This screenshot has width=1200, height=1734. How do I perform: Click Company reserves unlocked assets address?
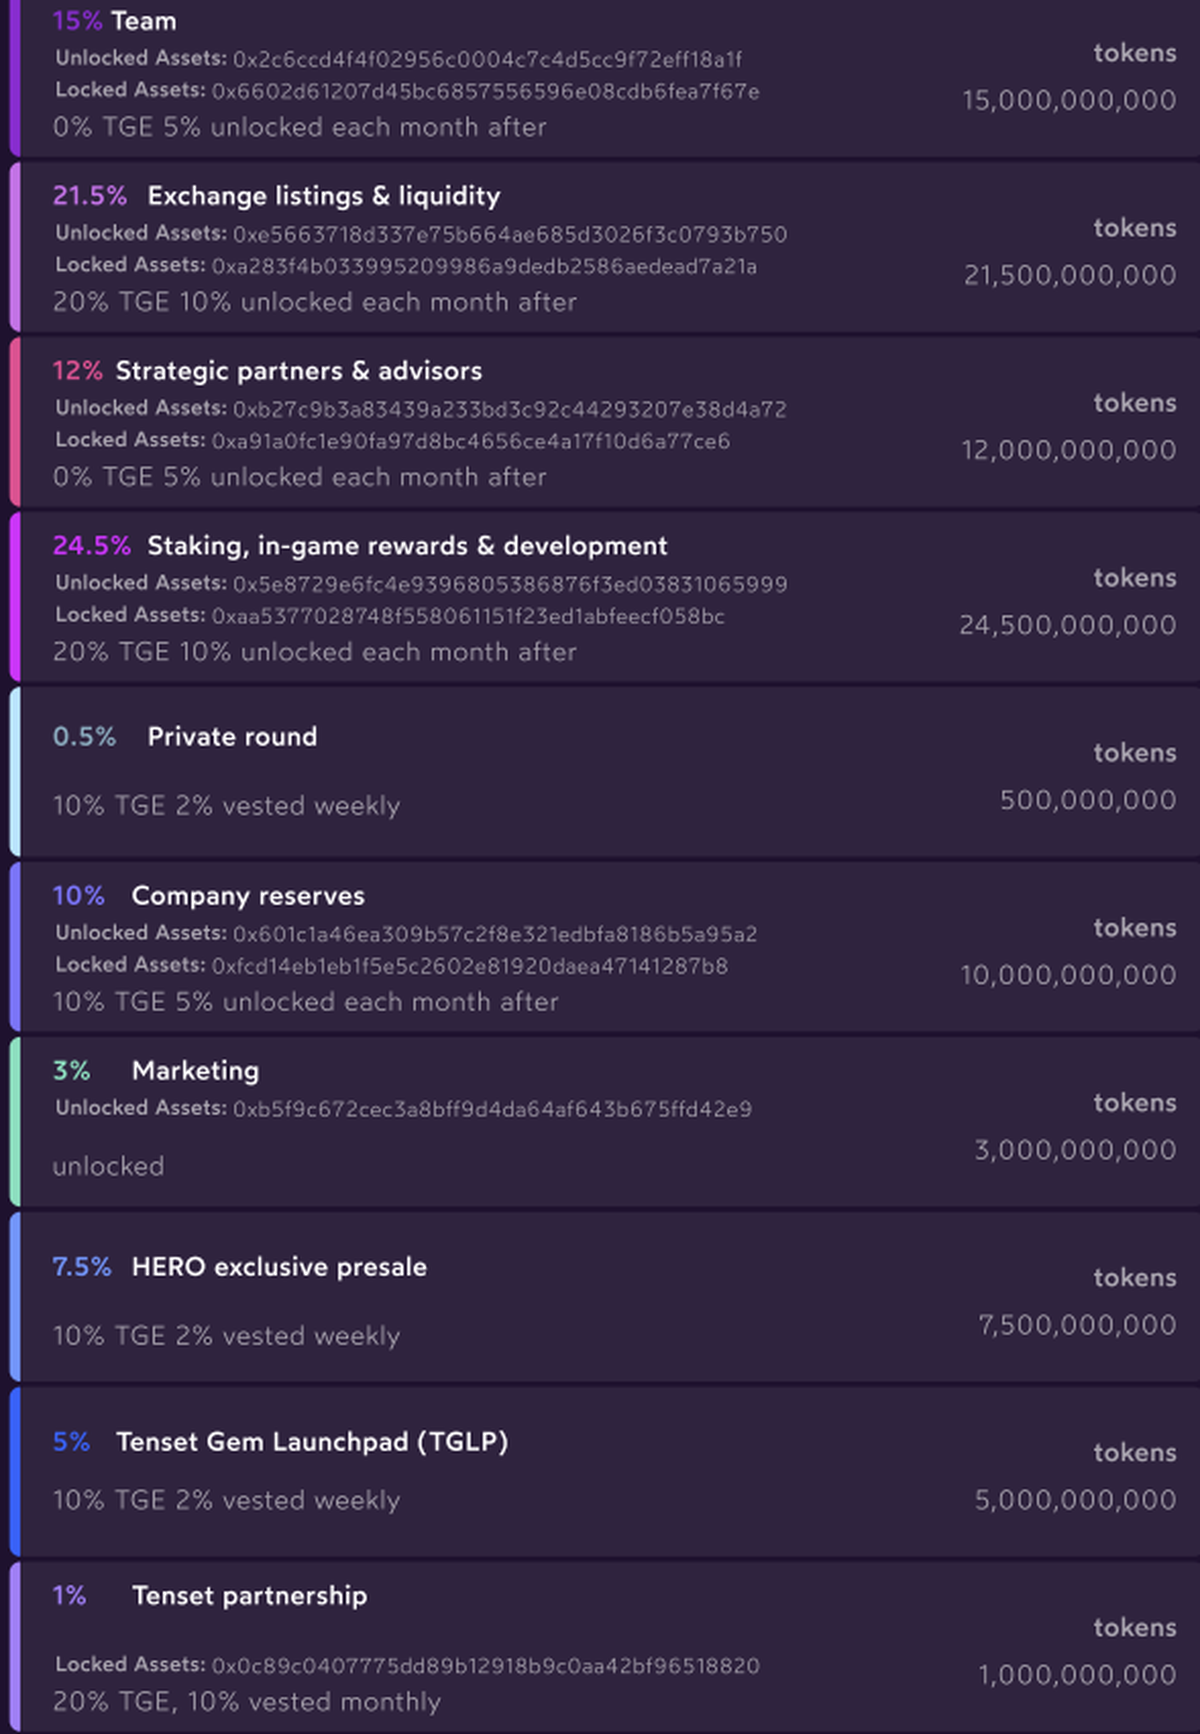[x=495, y=935]
